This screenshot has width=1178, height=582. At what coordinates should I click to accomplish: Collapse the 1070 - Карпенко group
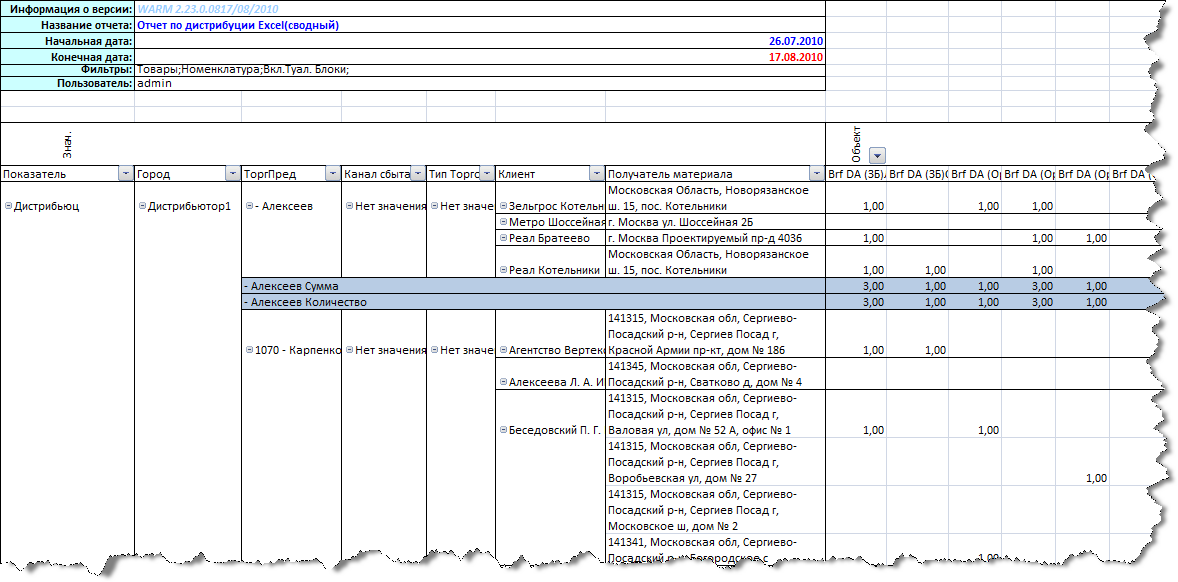tap(249, 350)
